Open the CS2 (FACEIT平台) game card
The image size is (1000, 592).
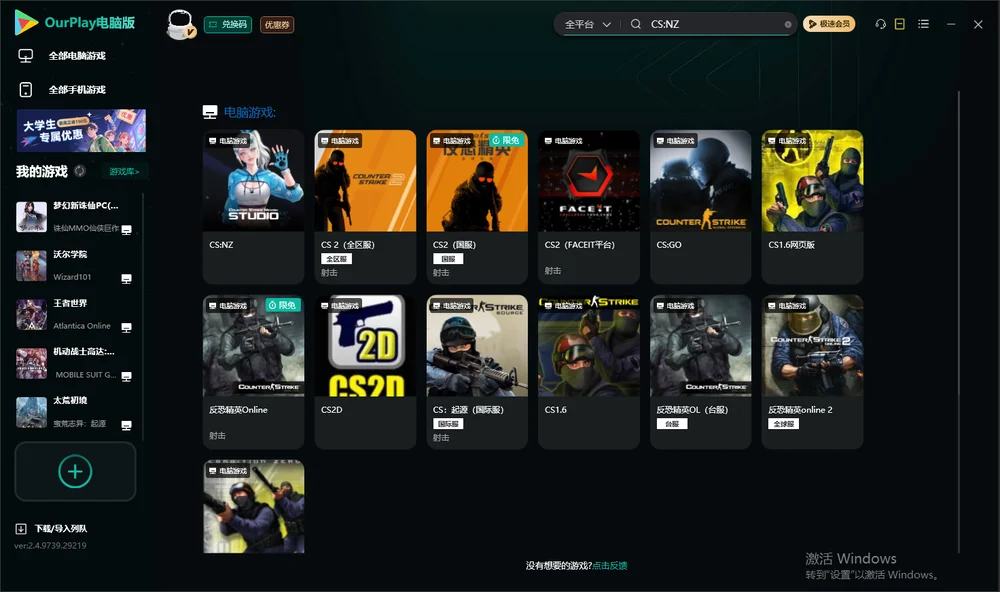click(589, 207)
